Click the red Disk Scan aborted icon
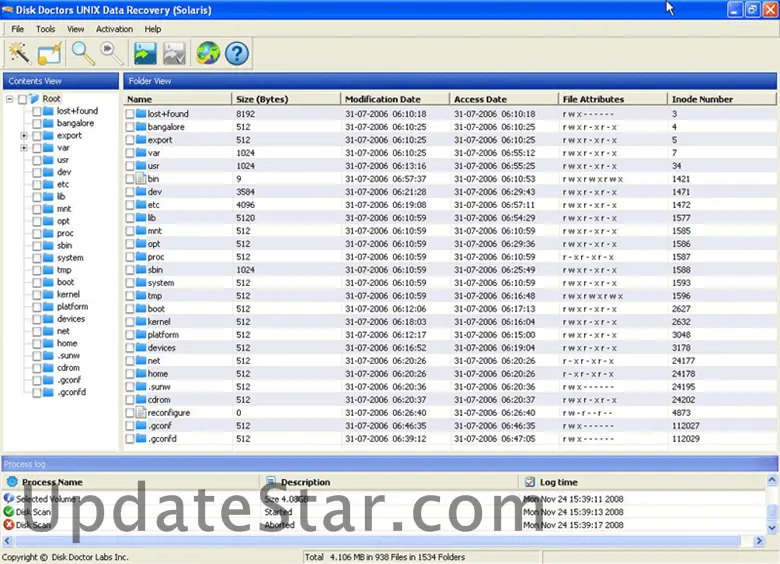The height and width of the screenshot is (564, 780). (x=8, y=524)
